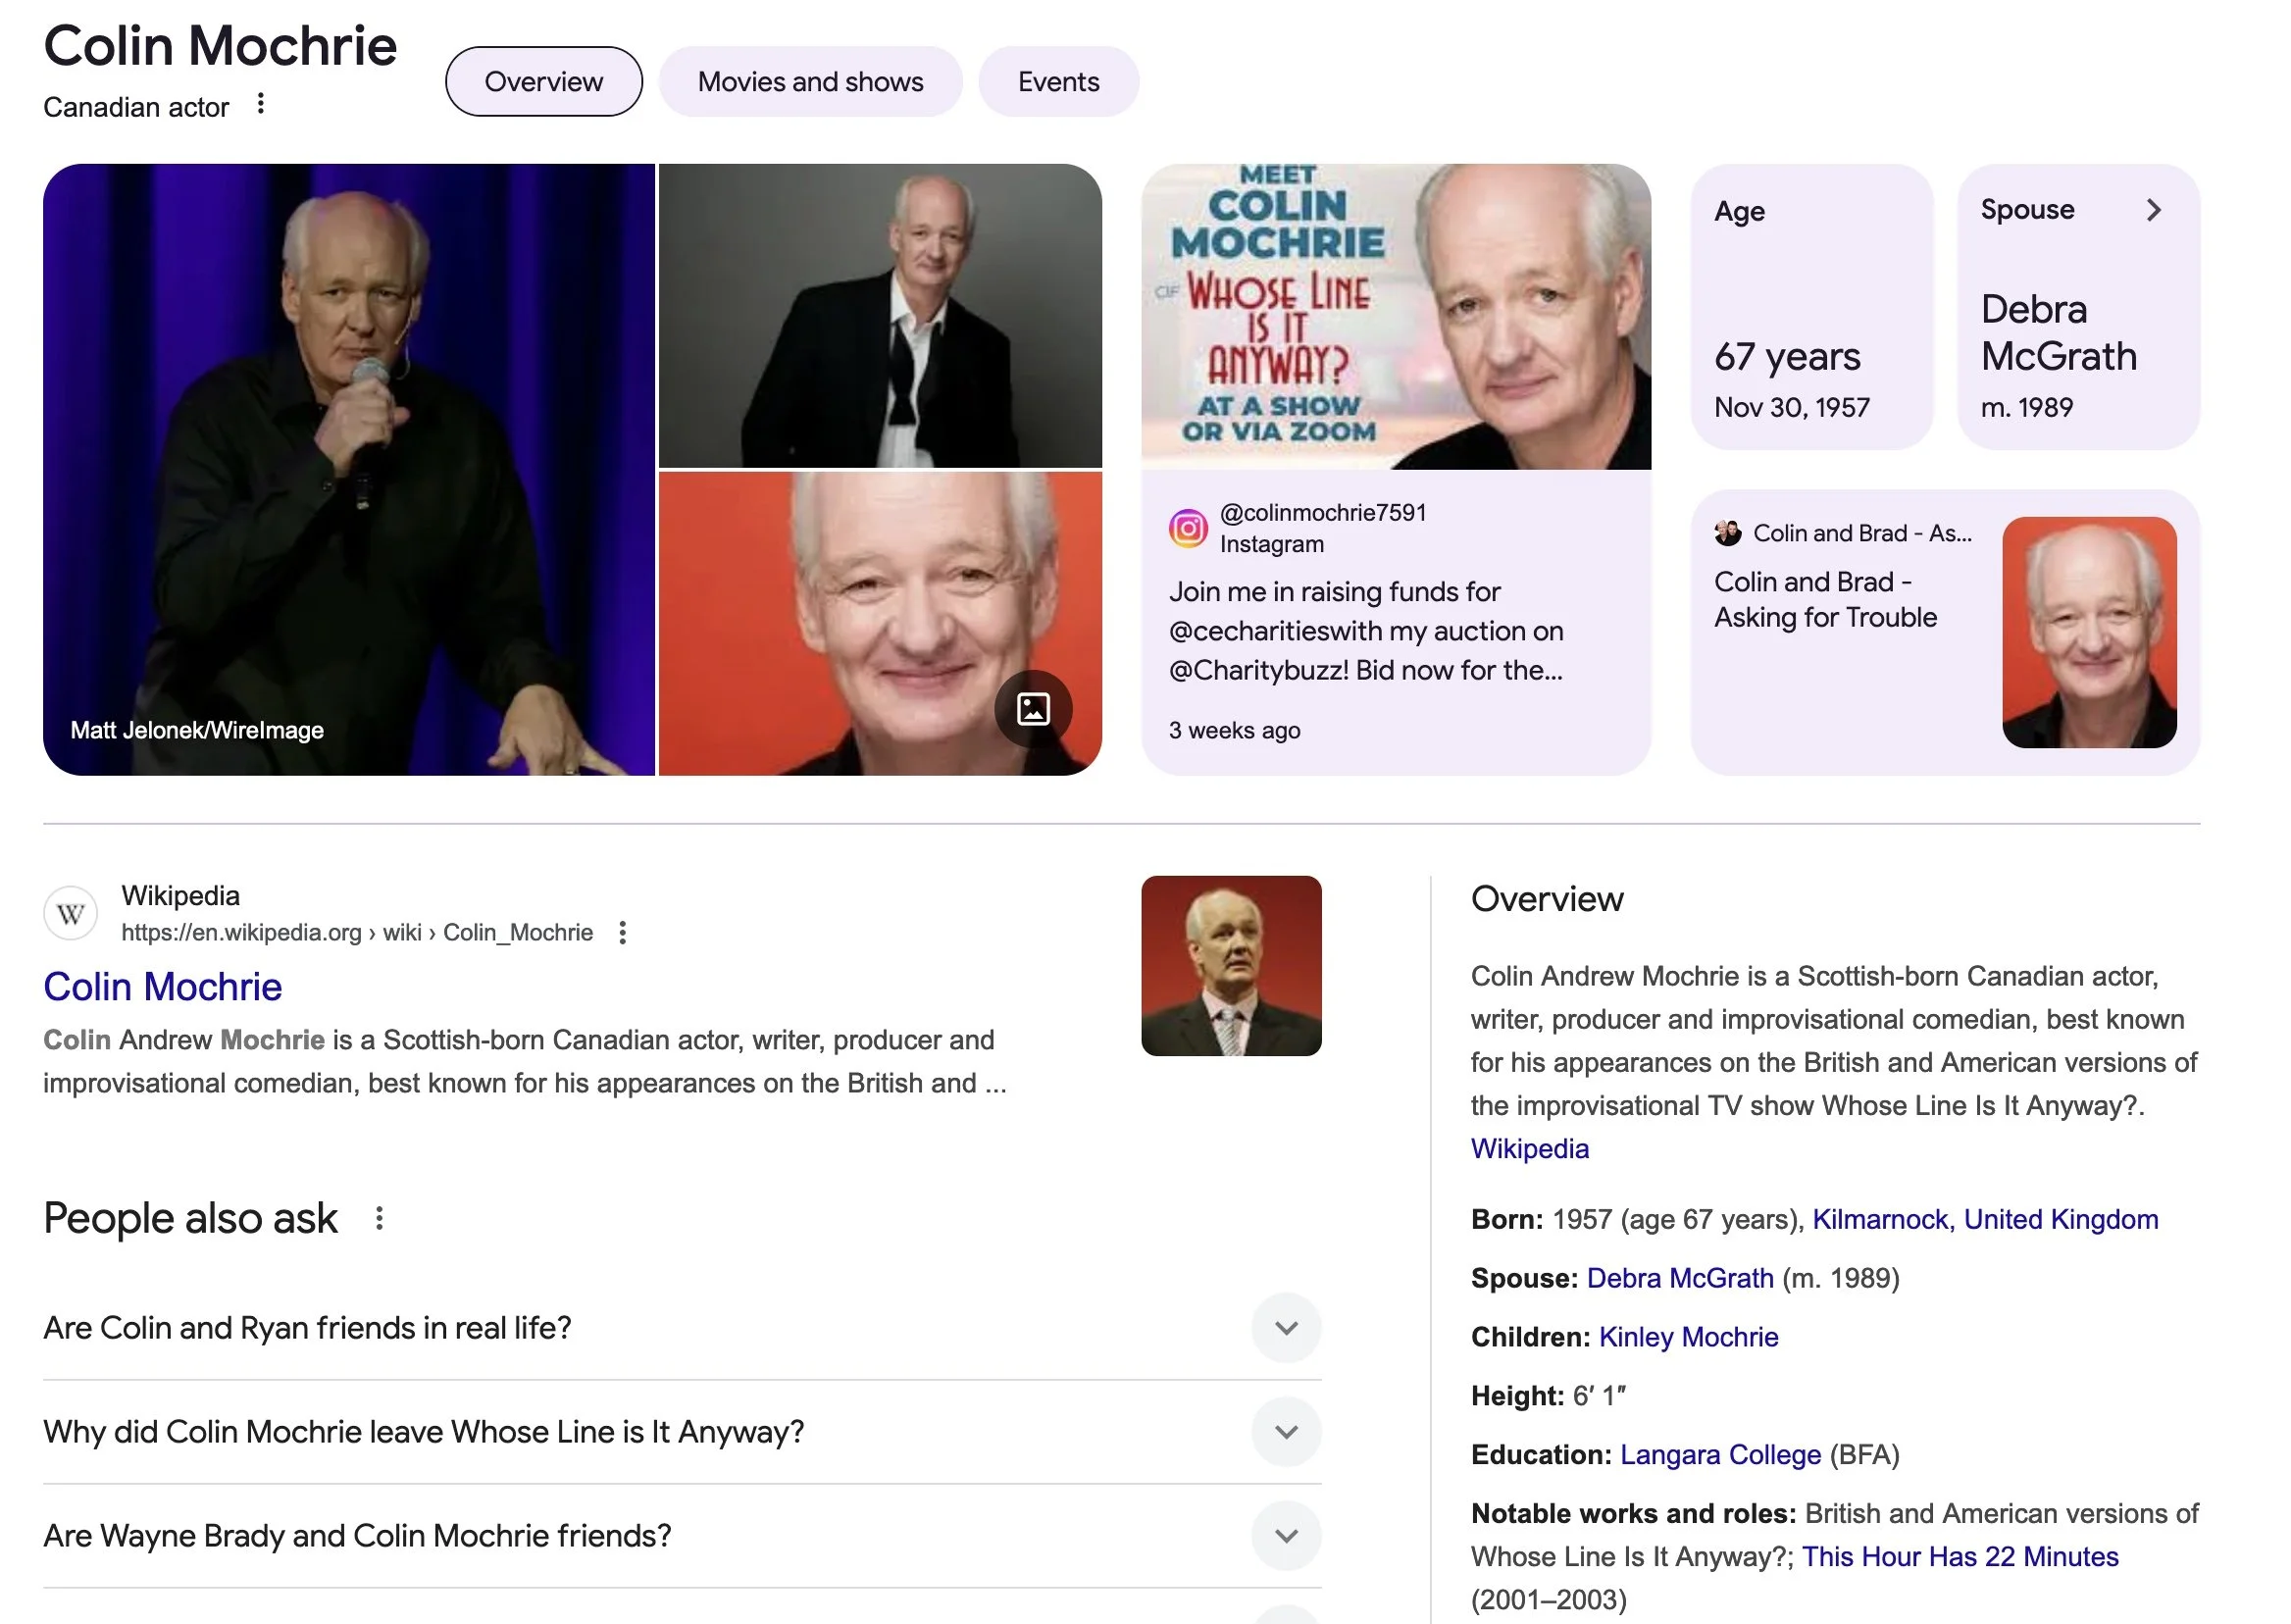This screenshot has width=2291, height=1624.
Task: Click the Langara College link
Action: click(1720, 1455)
